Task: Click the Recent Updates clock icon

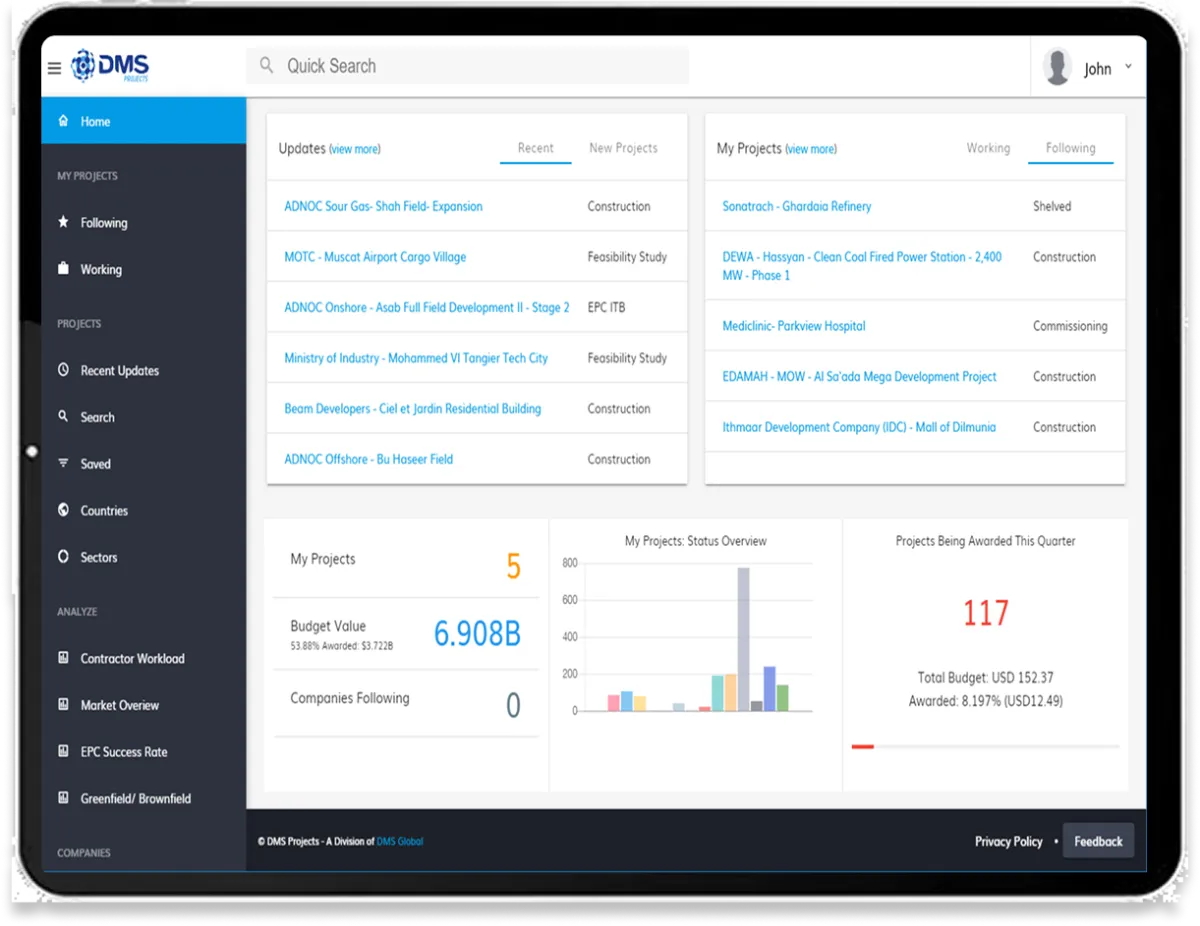Action: click(64, 370)
